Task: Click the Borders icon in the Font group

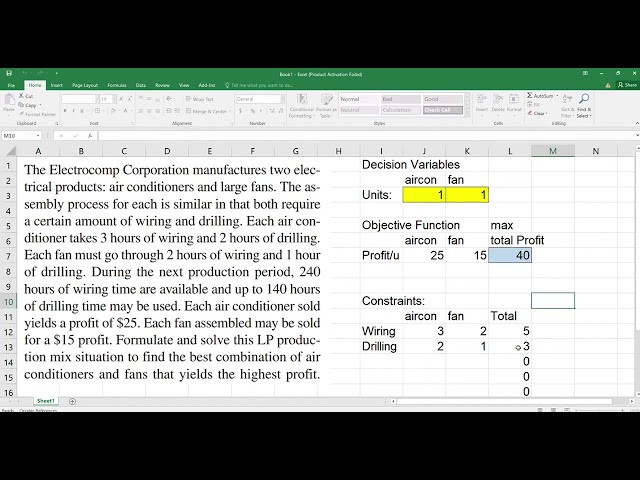Action: point(97,111)
